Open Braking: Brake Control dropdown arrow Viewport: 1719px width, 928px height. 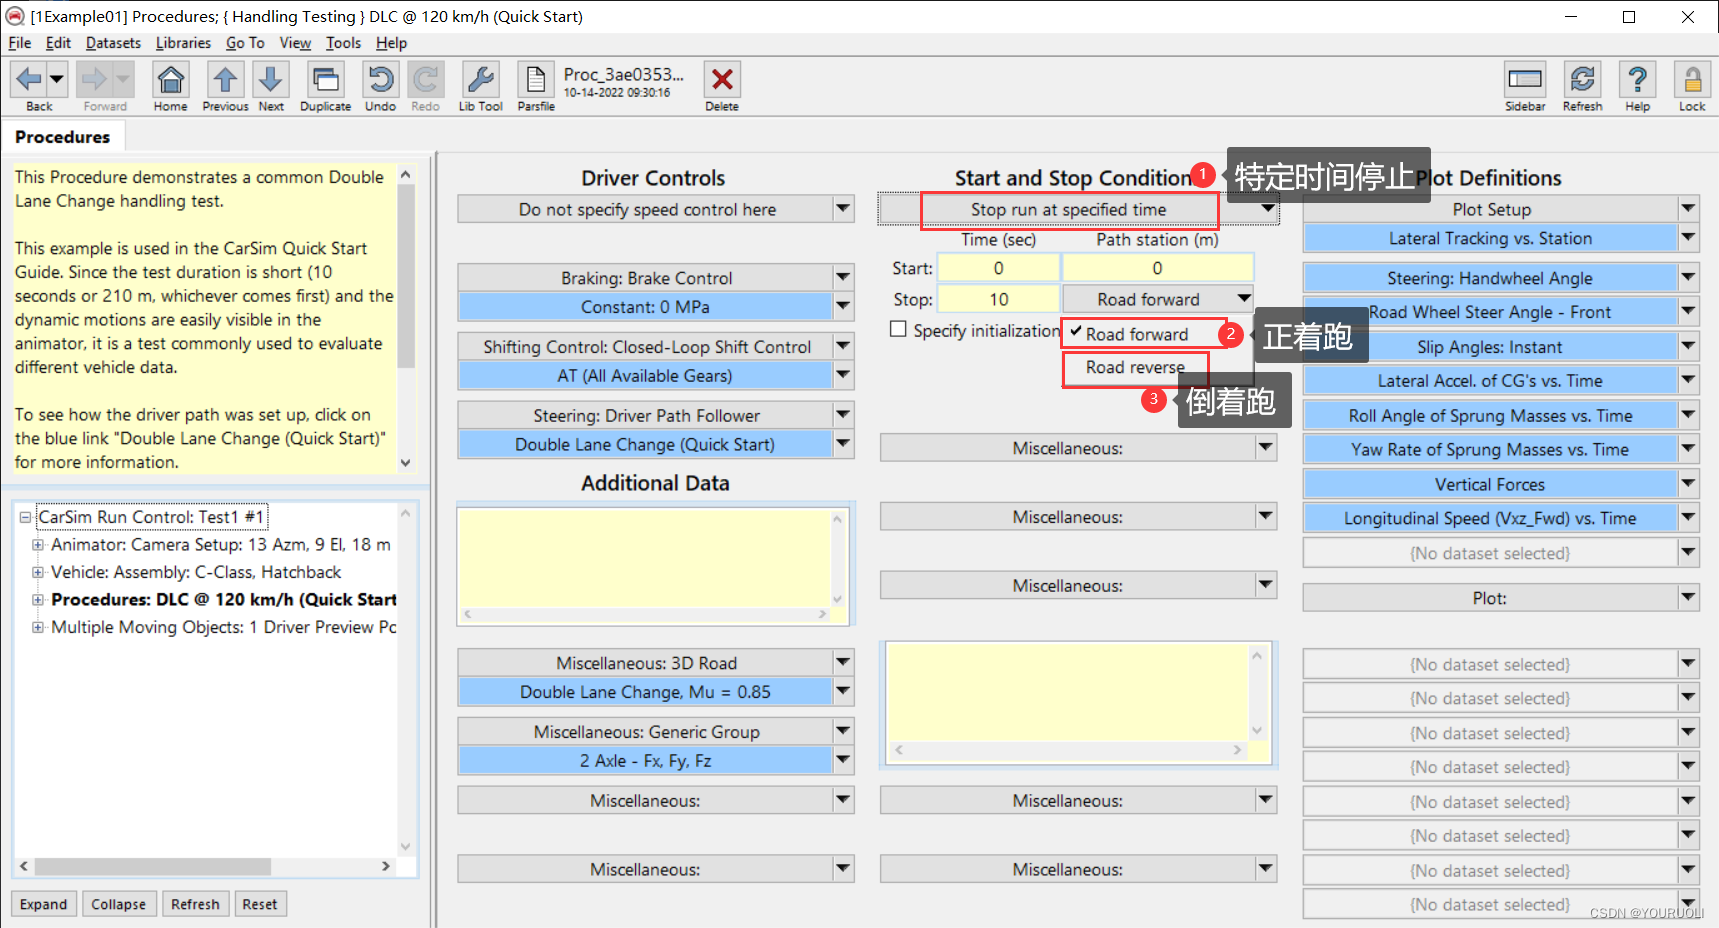coord(843,278)
